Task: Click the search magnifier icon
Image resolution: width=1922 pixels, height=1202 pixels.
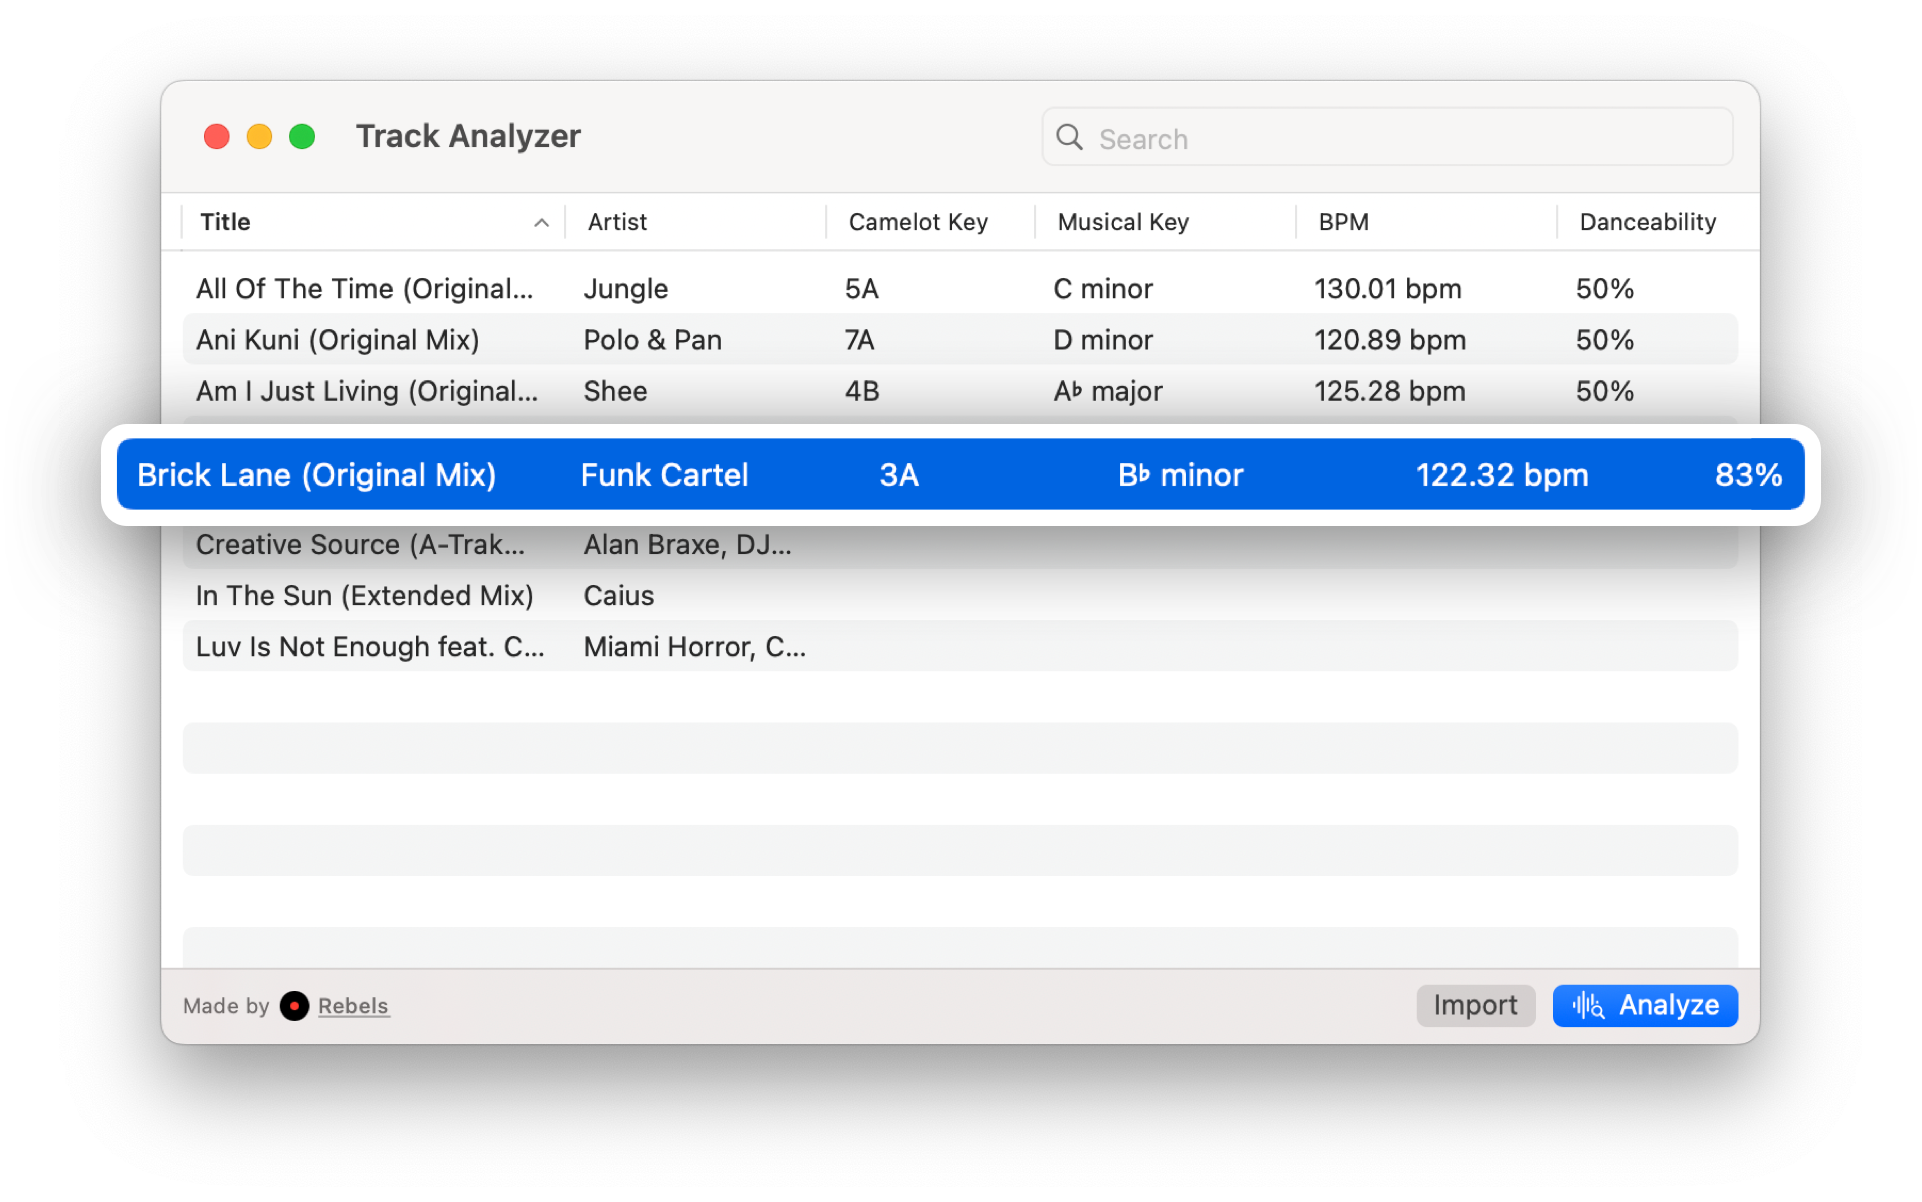Action: tap(1069, 137)
